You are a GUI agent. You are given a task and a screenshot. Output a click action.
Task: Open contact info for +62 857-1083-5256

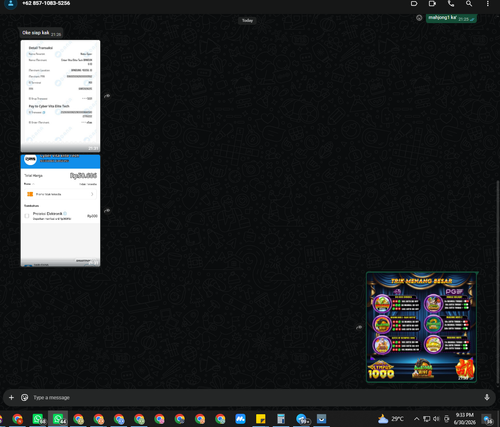pyautogui.click(x=46, y=3)
